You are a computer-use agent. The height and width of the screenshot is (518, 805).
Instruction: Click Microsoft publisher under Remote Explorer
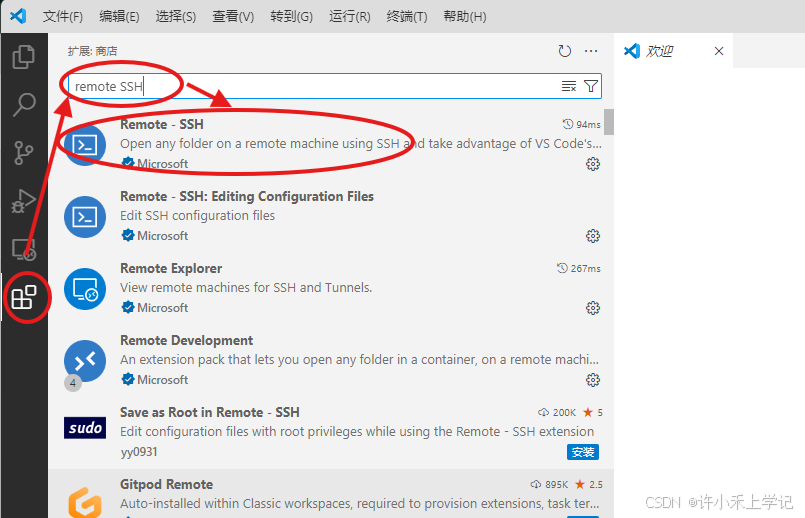pyautogui.click(x=162, y=308)
